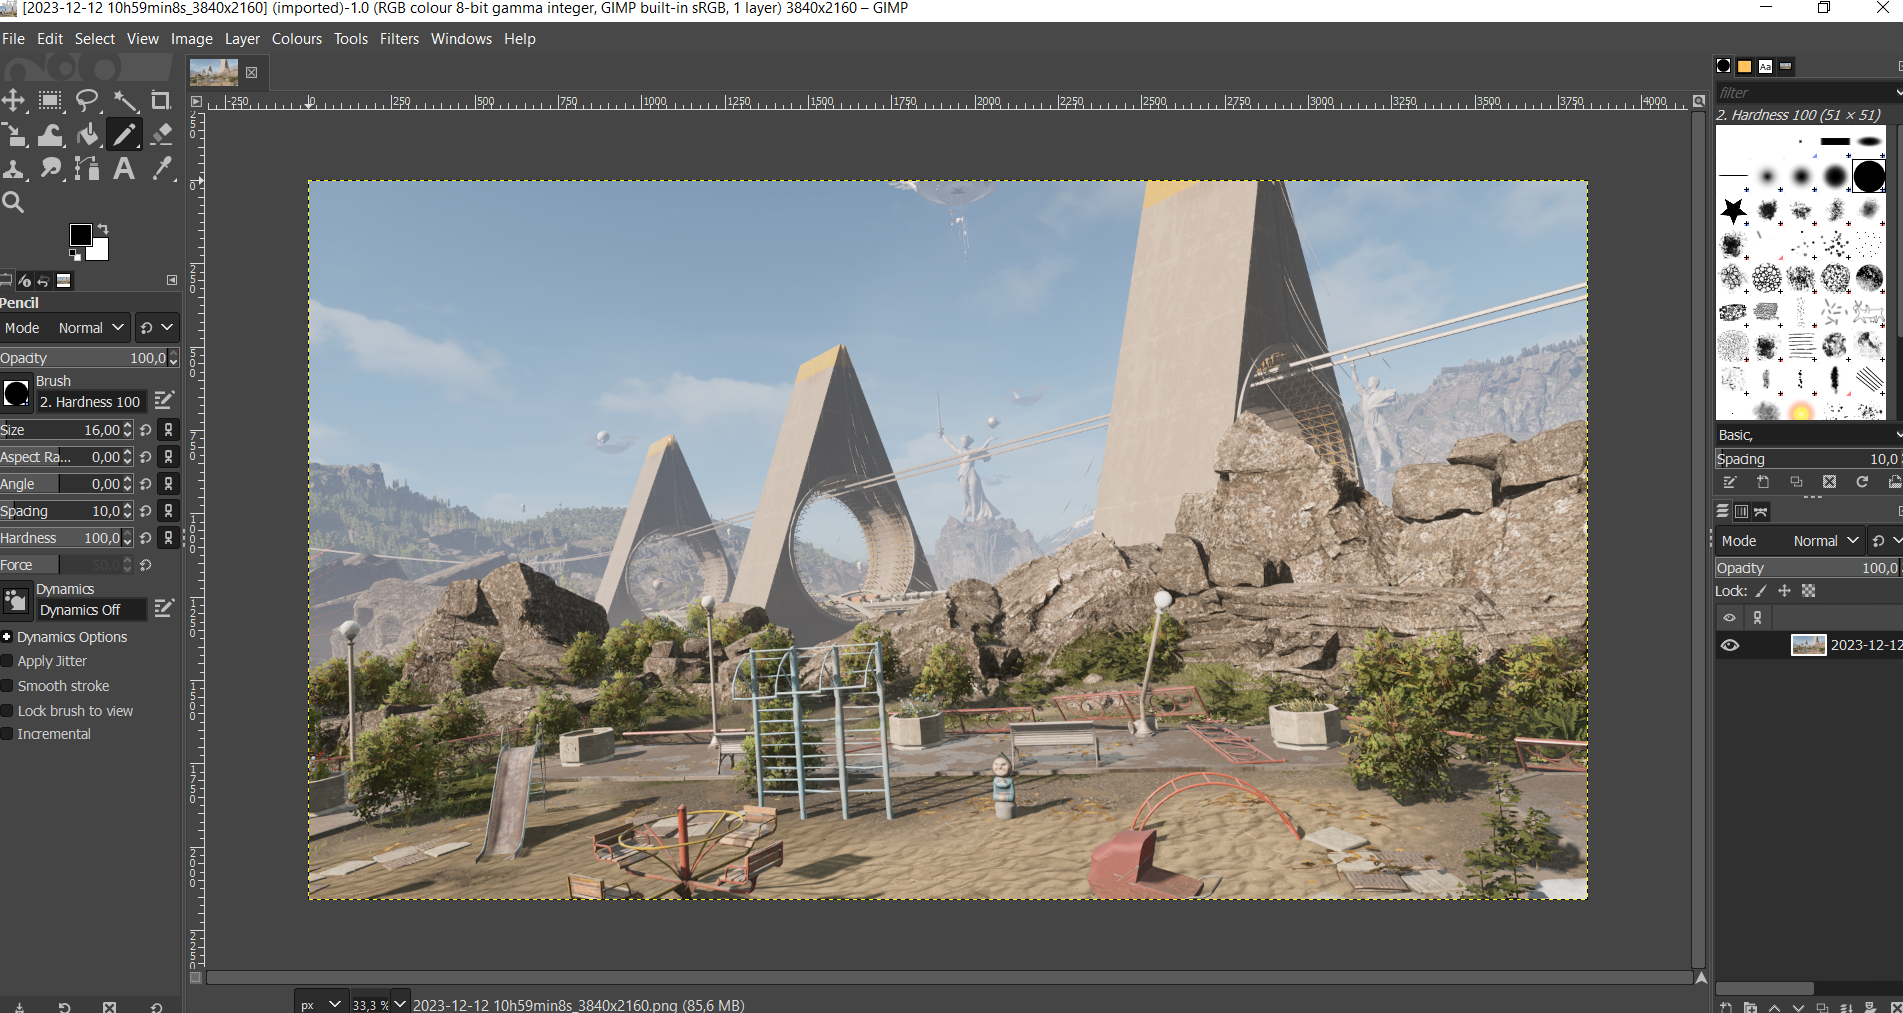Click the foreground black colour swatch
The image size is (1903, 1013).
(x=80, y=235)
